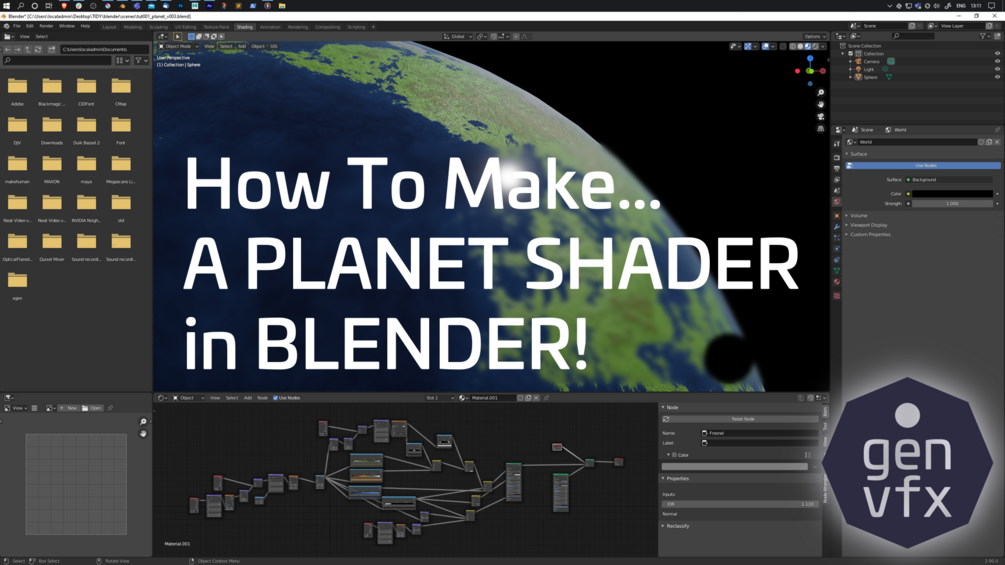This screenshot has height=565, width=1005.
Task: Click the file browser path field
Action: (x=104, y=49)
